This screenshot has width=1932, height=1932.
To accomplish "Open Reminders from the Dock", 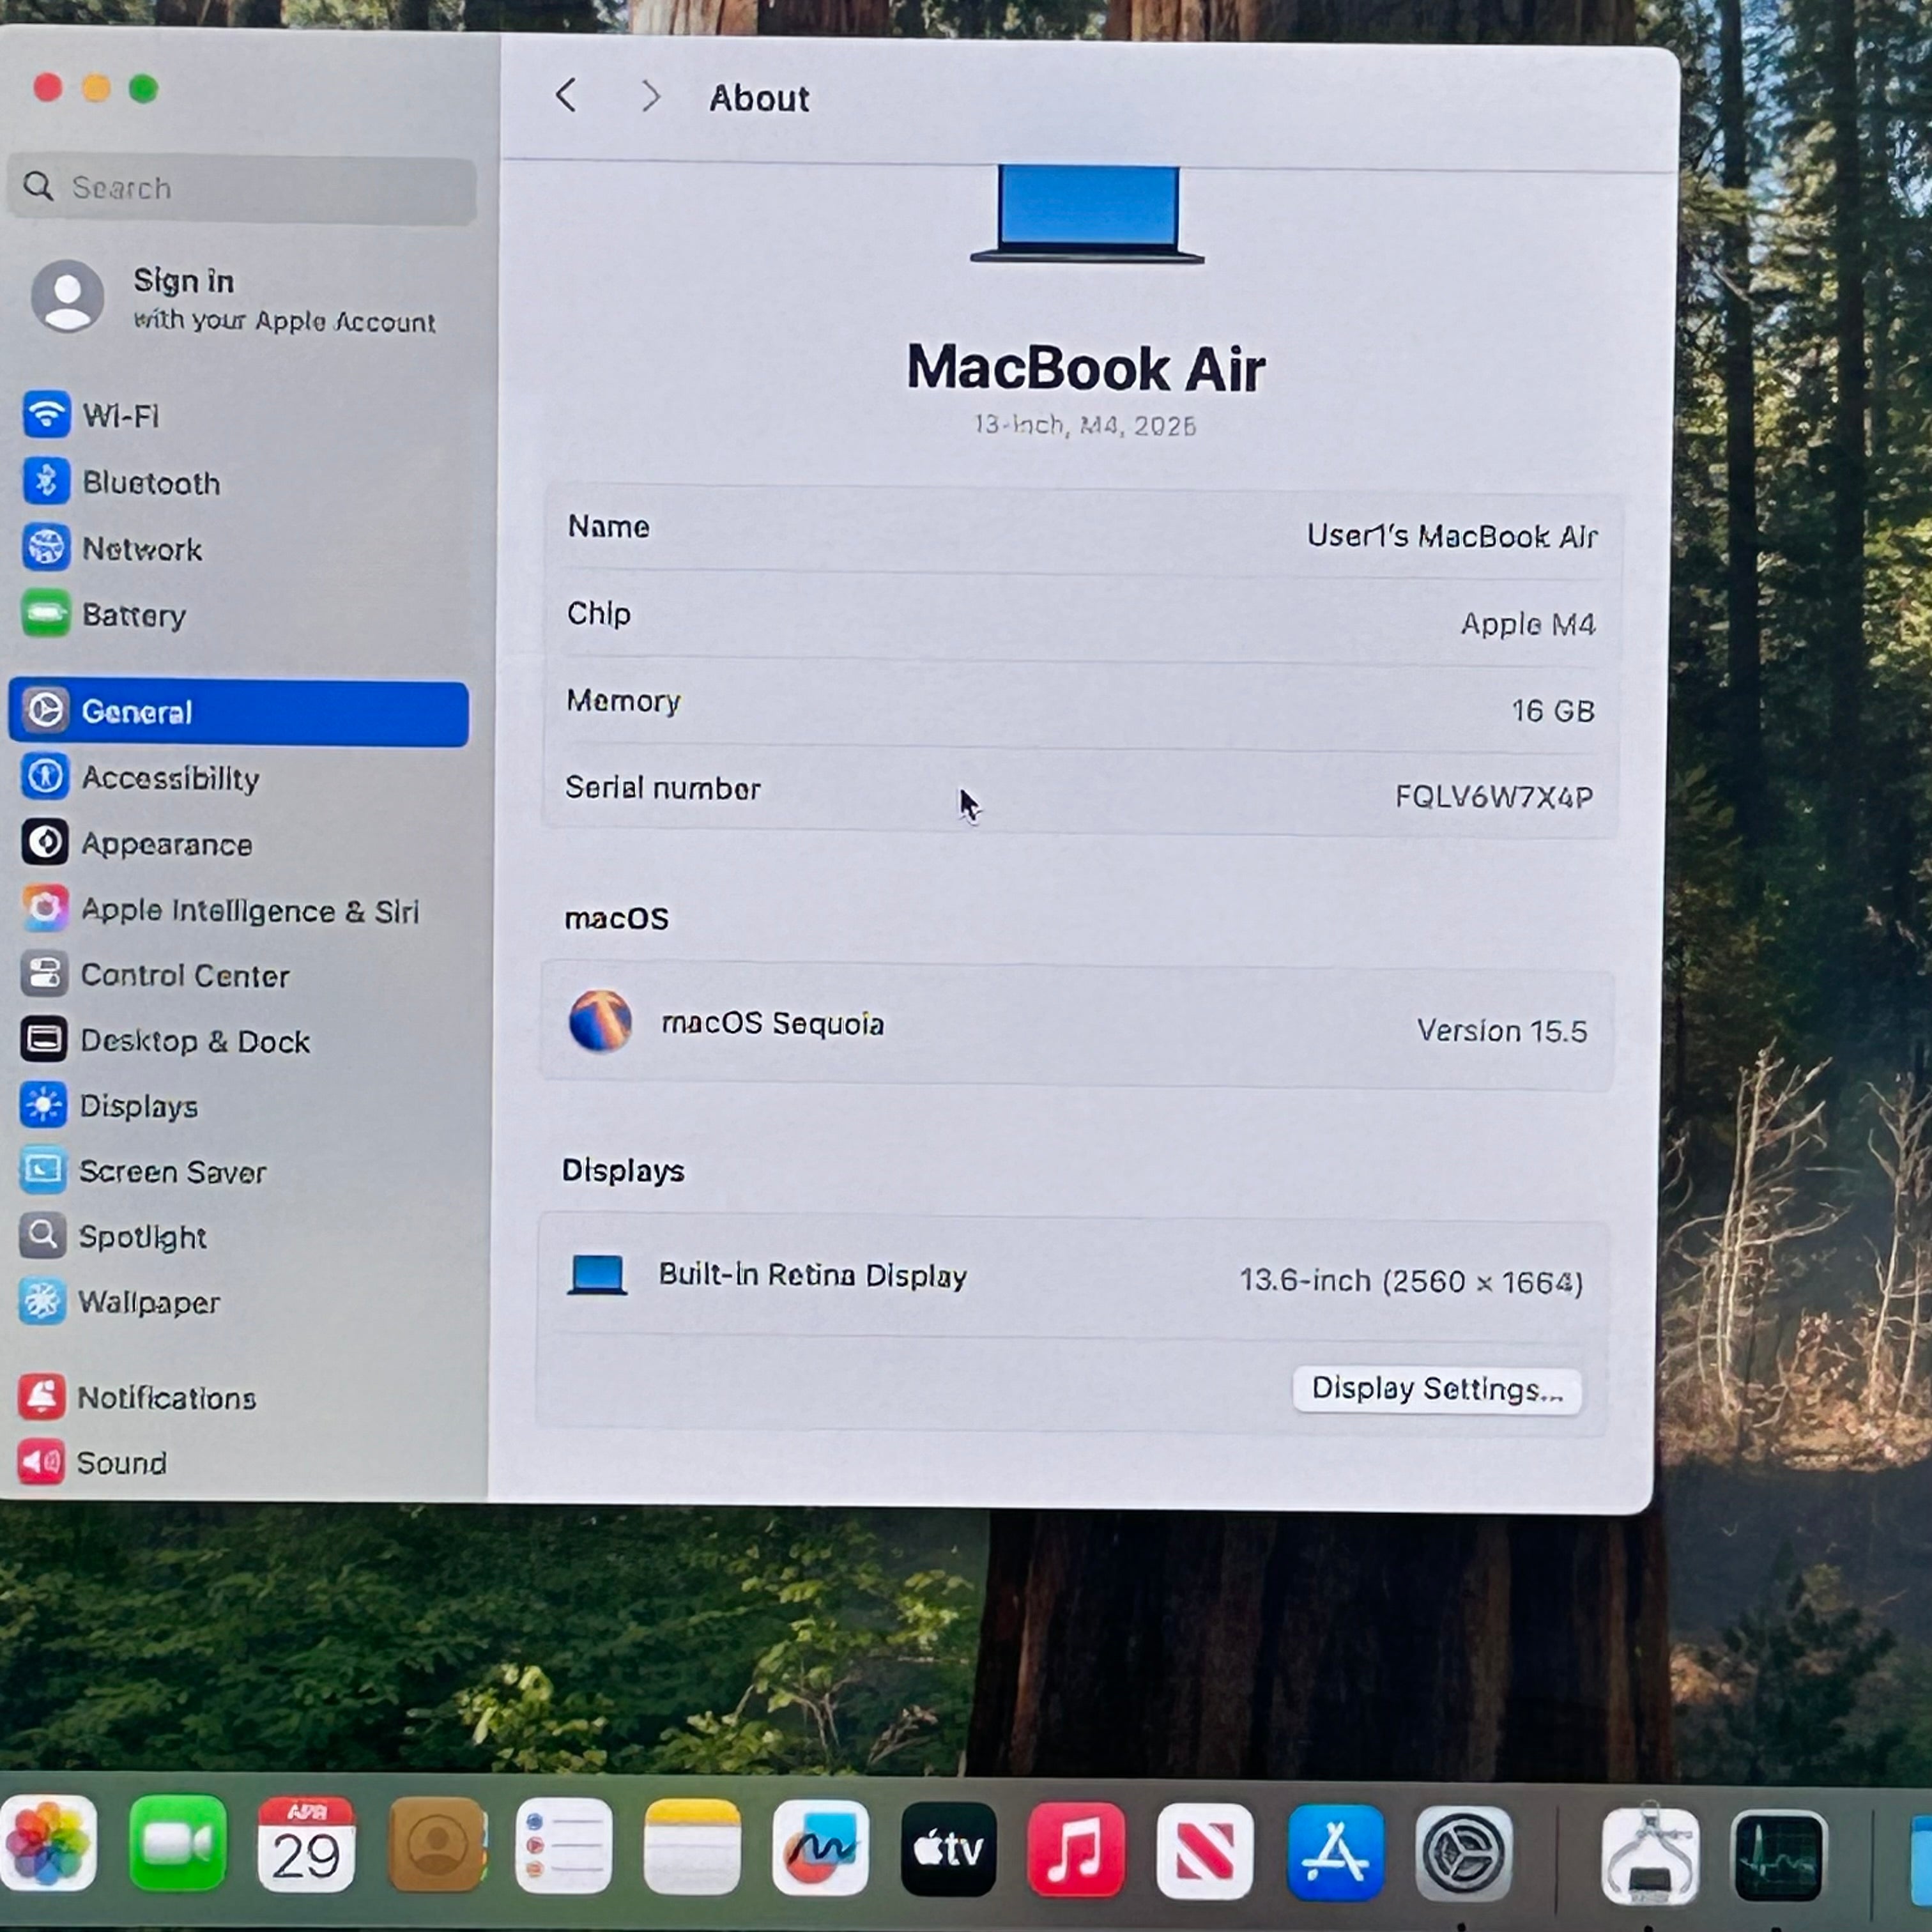I will click(x=564, y=1846).
